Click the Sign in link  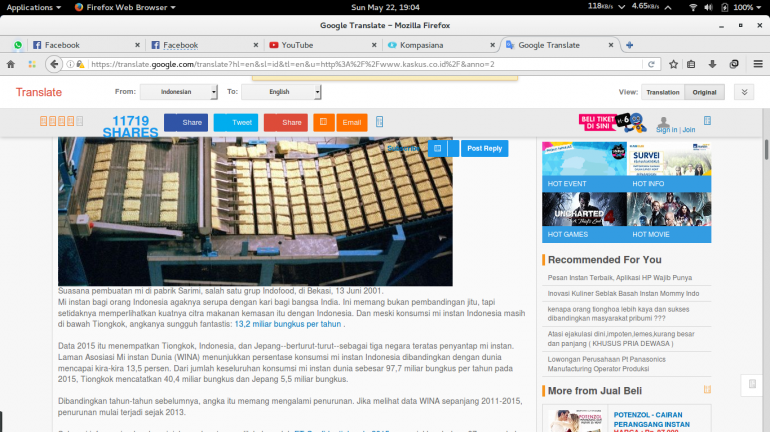click(666, 130)
